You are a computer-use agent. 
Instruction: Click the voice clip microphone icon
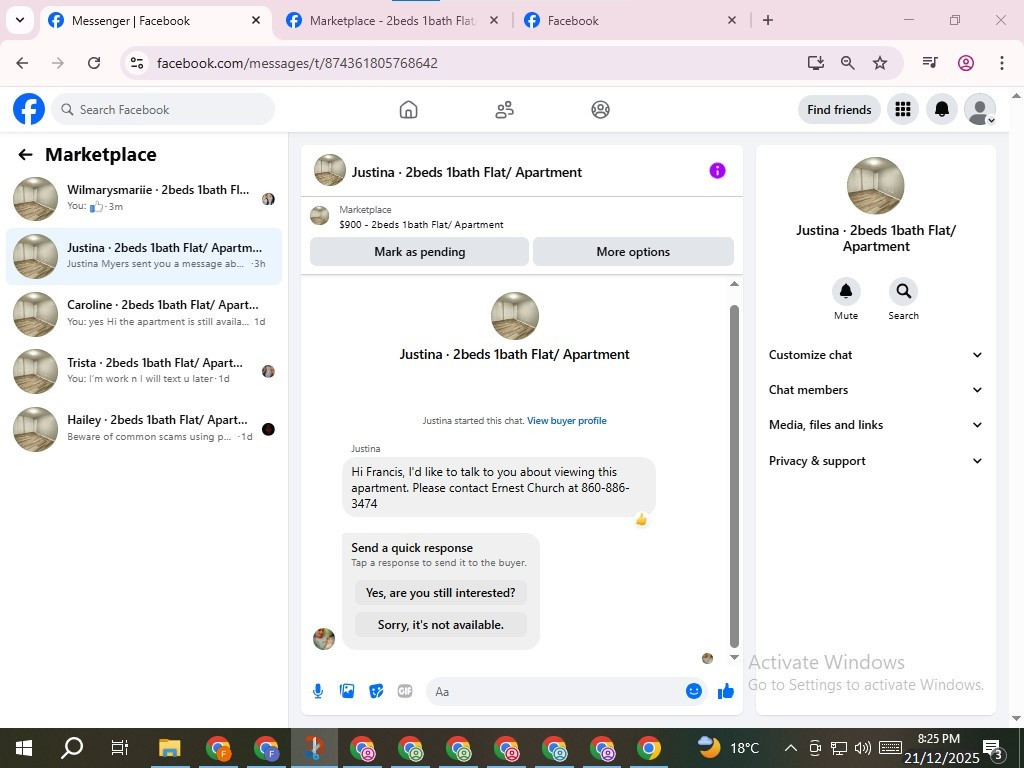coord(318,691)
